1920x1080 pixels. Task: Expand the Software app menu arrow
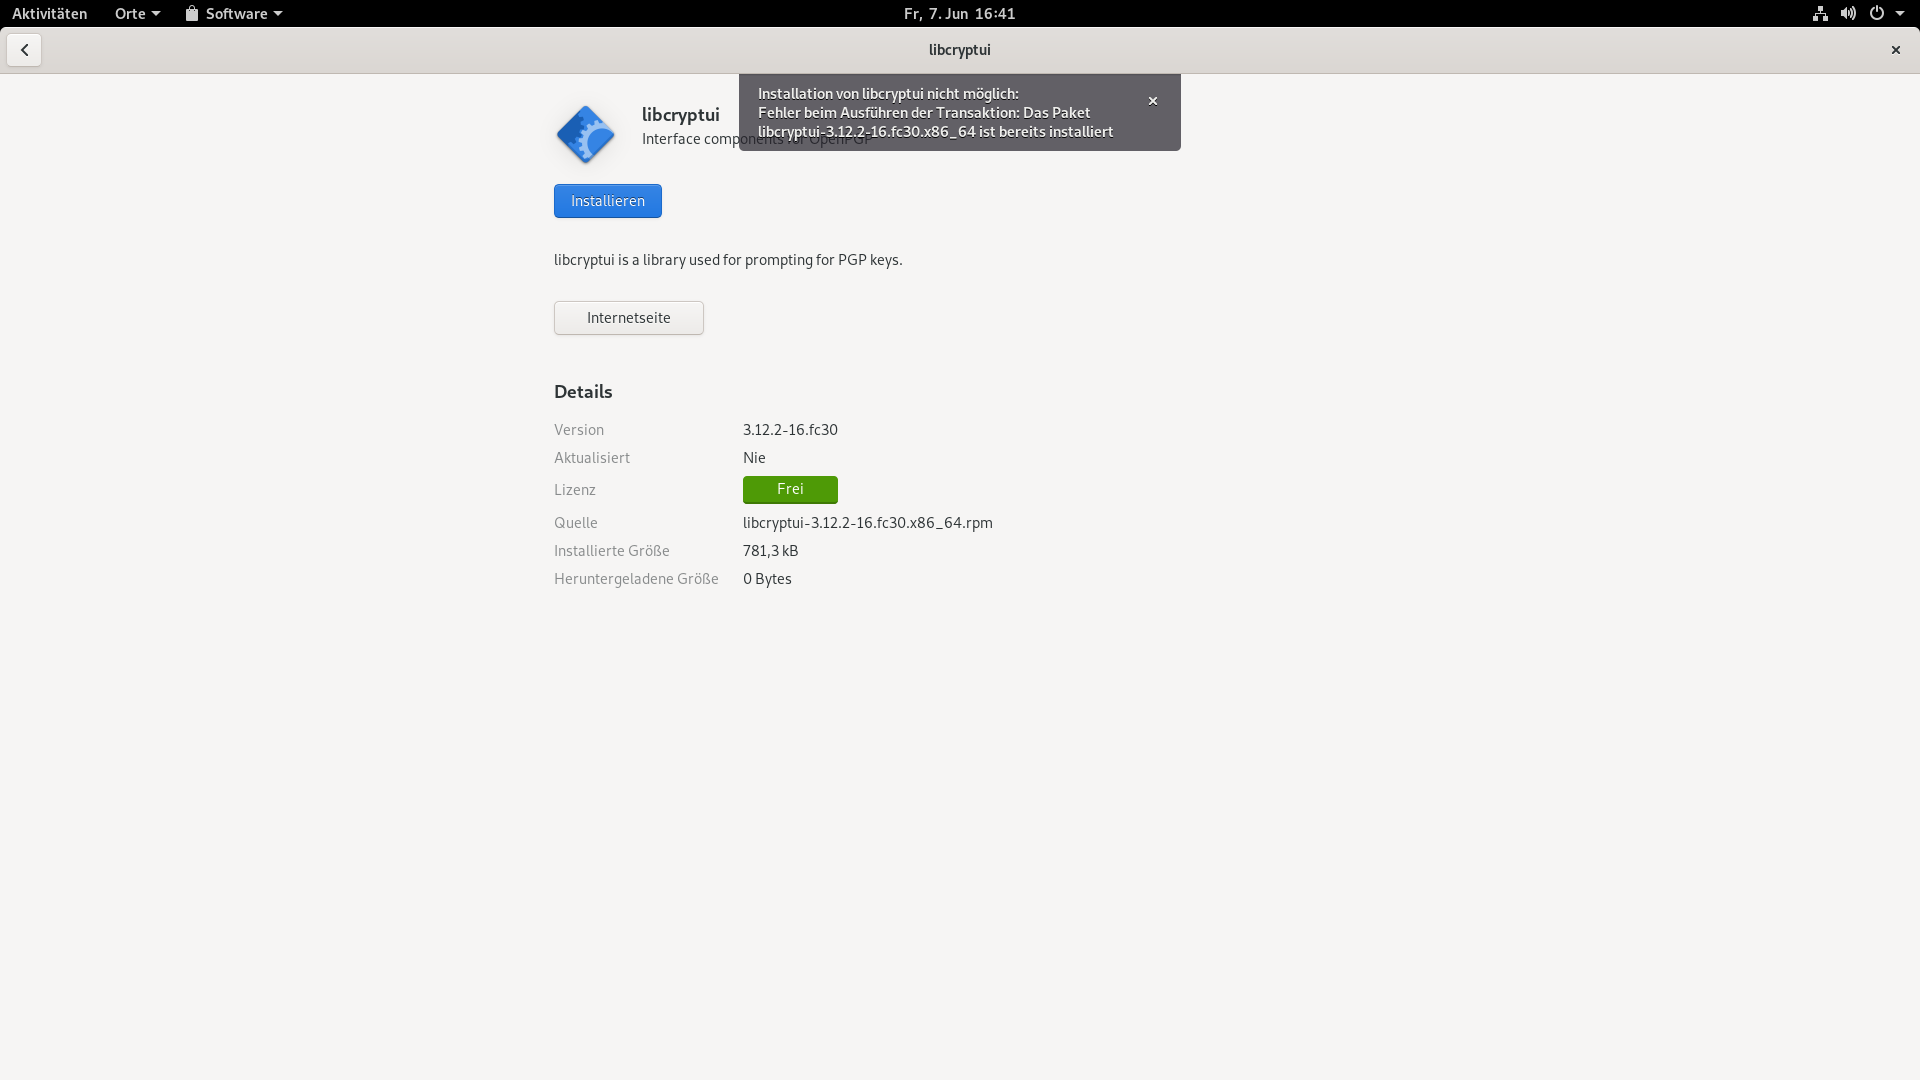coord(278,14)
